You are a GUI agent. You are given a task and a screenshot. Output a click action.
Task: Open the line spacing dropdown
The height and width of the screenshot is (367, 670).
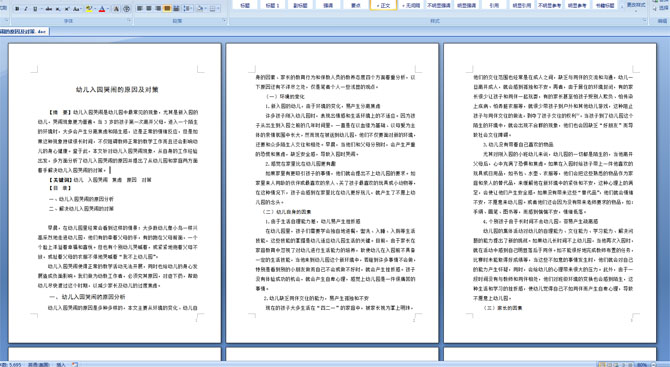(x=188, y=8)
